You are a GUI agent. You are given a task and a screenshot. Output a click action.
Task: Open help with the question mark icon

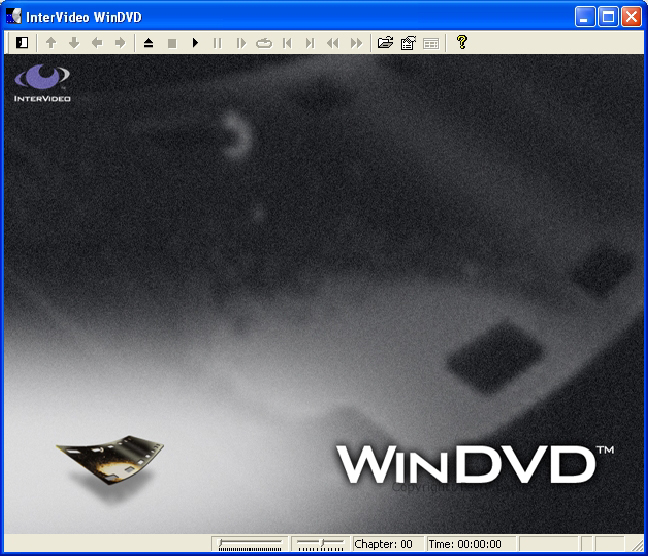coord(462,42)
